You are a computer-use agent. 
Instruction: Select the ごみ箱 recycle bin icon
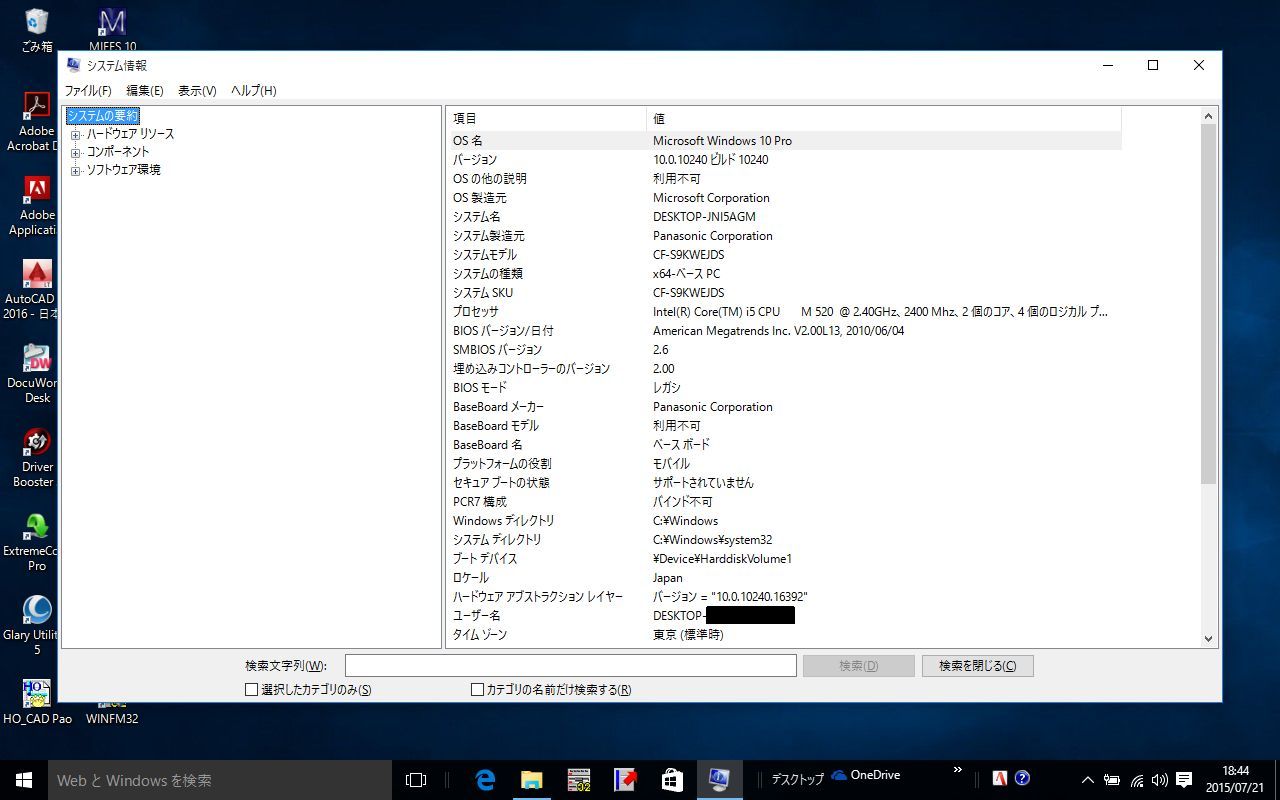point(37,22)
